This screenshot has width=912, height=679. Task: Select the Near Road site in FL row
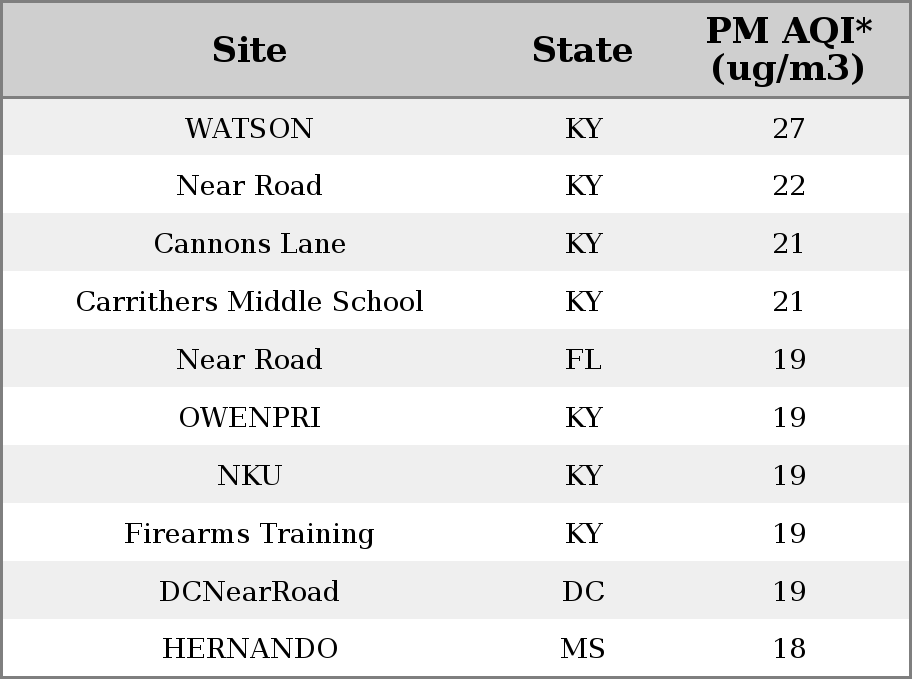coord(249,359)
